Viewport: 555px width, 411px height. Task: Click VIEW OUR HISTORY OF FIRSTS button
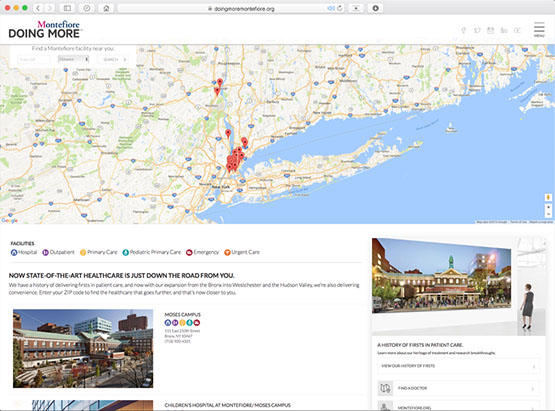tap(458, 366)
